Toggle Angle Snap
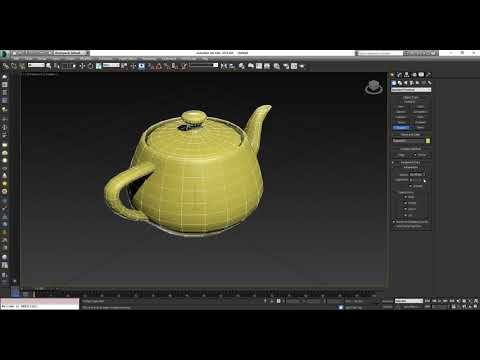This screenshot has height=360, width=480. tap(159, 66)
